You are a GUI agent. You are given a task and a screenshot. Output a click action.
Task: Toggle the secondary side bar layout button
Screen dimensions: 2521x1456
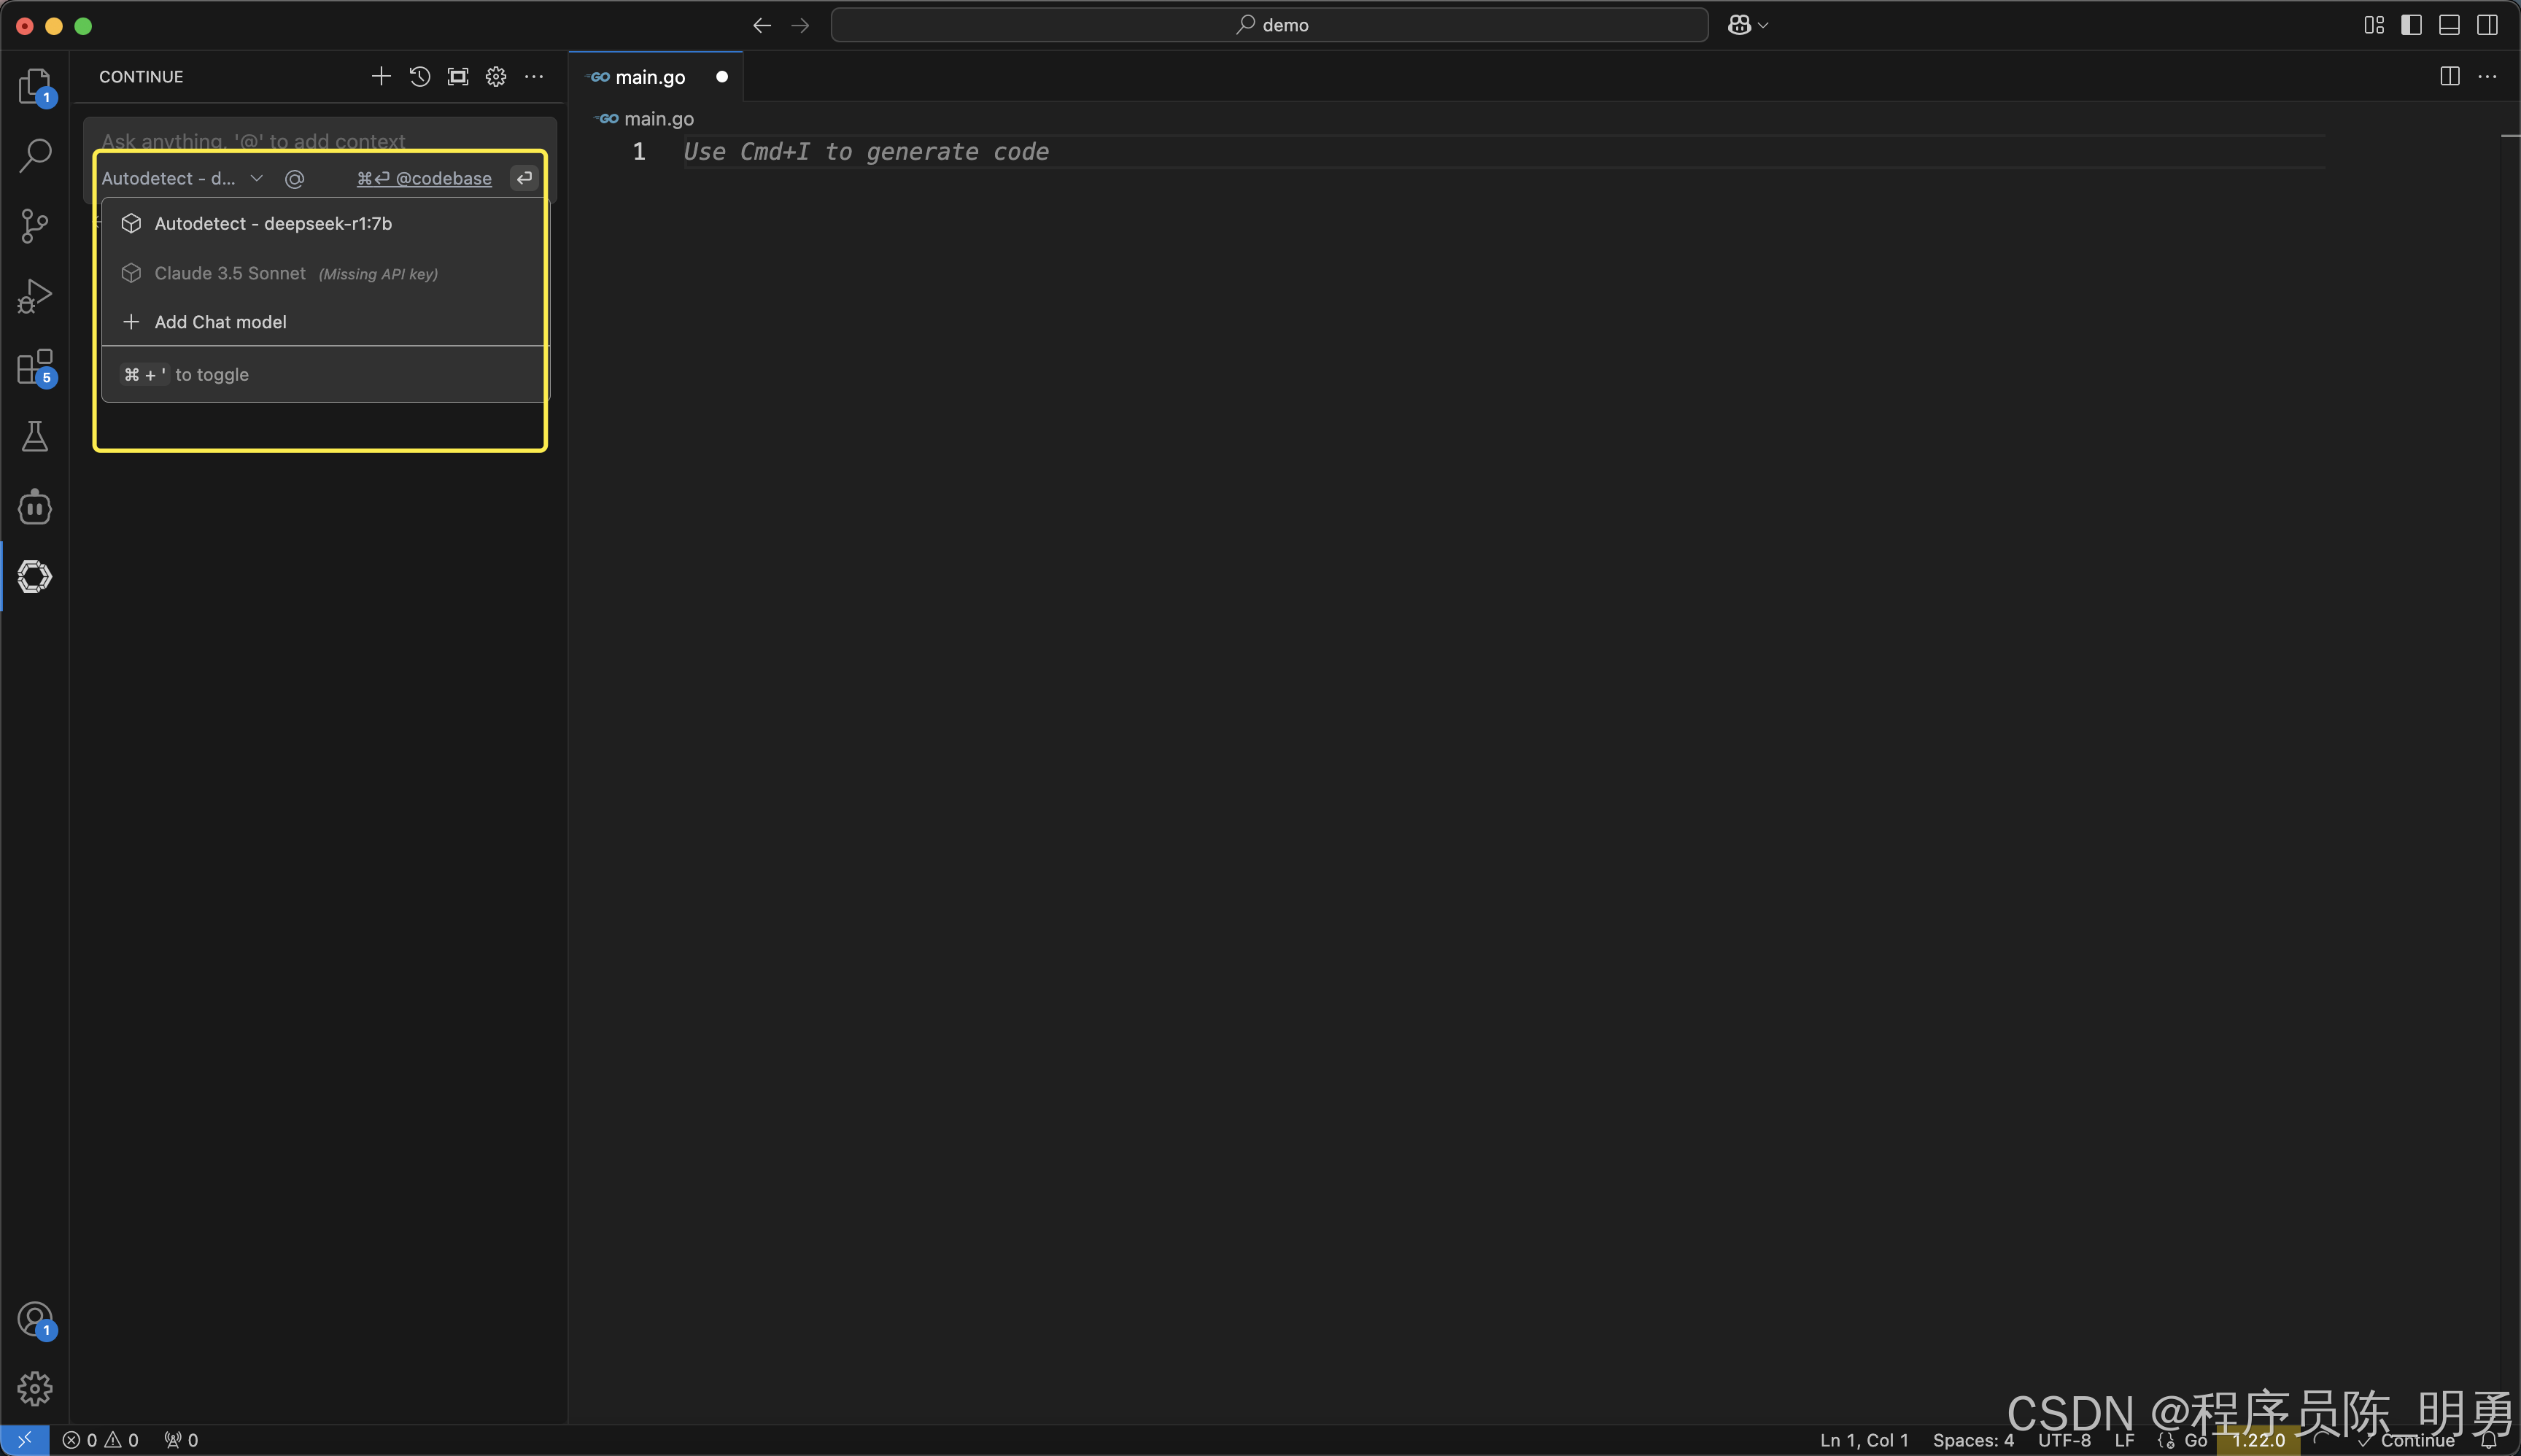[x=2487, y=25]
